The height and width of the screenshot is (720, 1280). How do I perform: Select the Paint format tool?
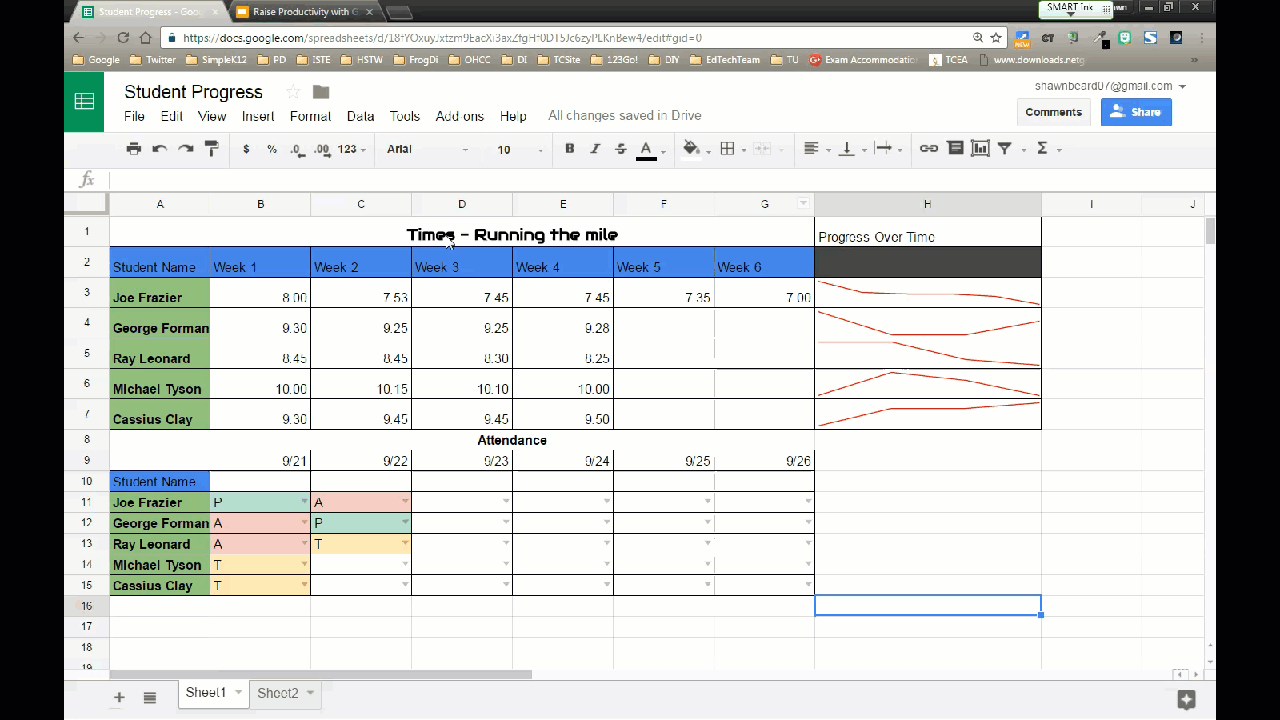click(x=211, y=149)
